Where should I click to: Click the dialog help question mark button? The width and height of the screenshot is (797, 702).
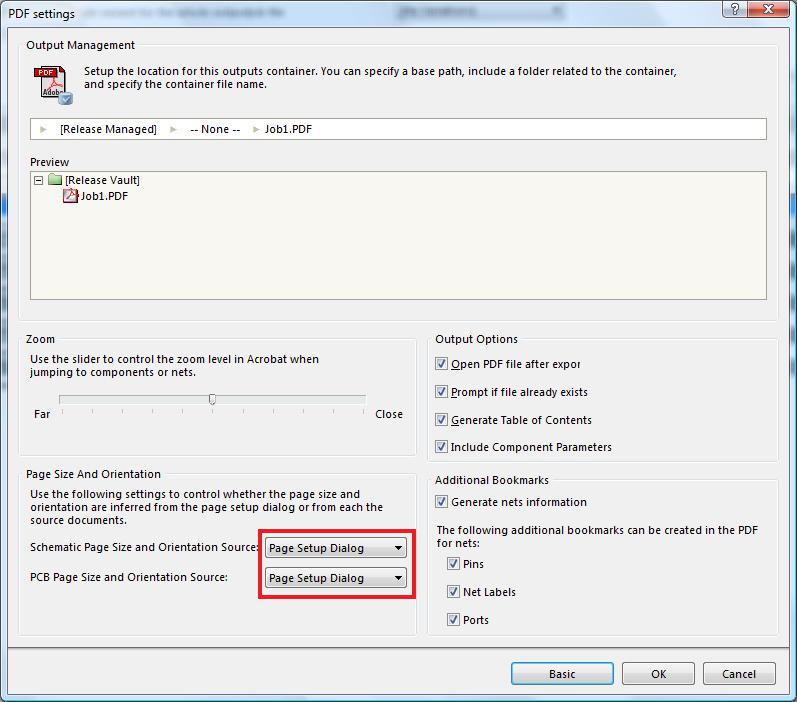735,9
